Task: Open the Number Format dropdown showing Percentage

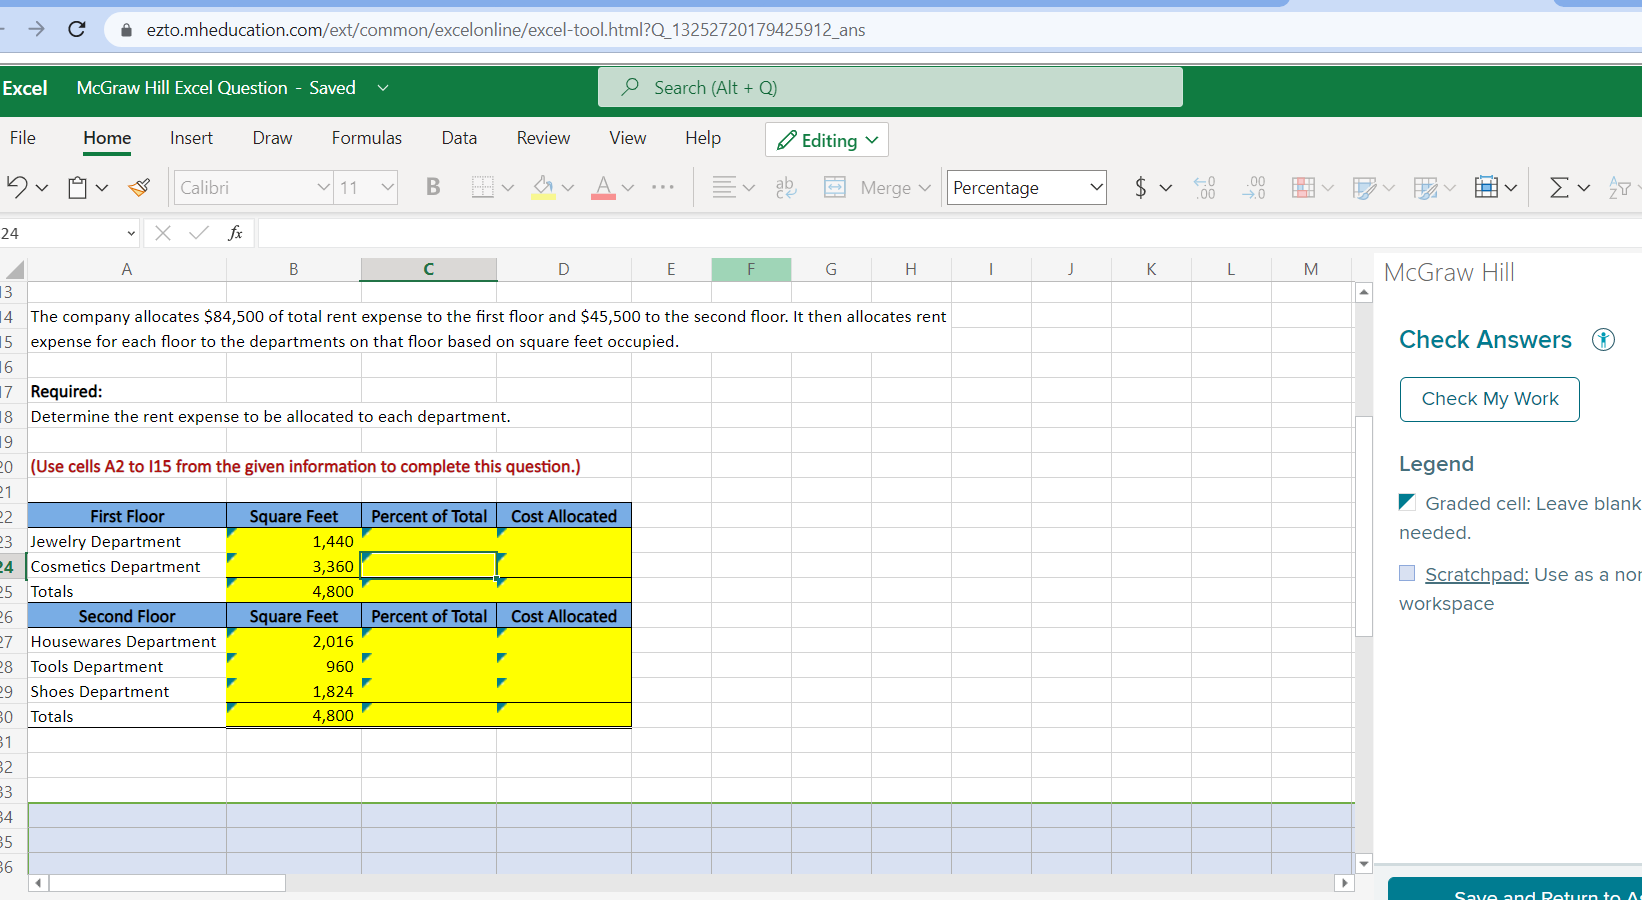Action: [x=1025, y=187]
